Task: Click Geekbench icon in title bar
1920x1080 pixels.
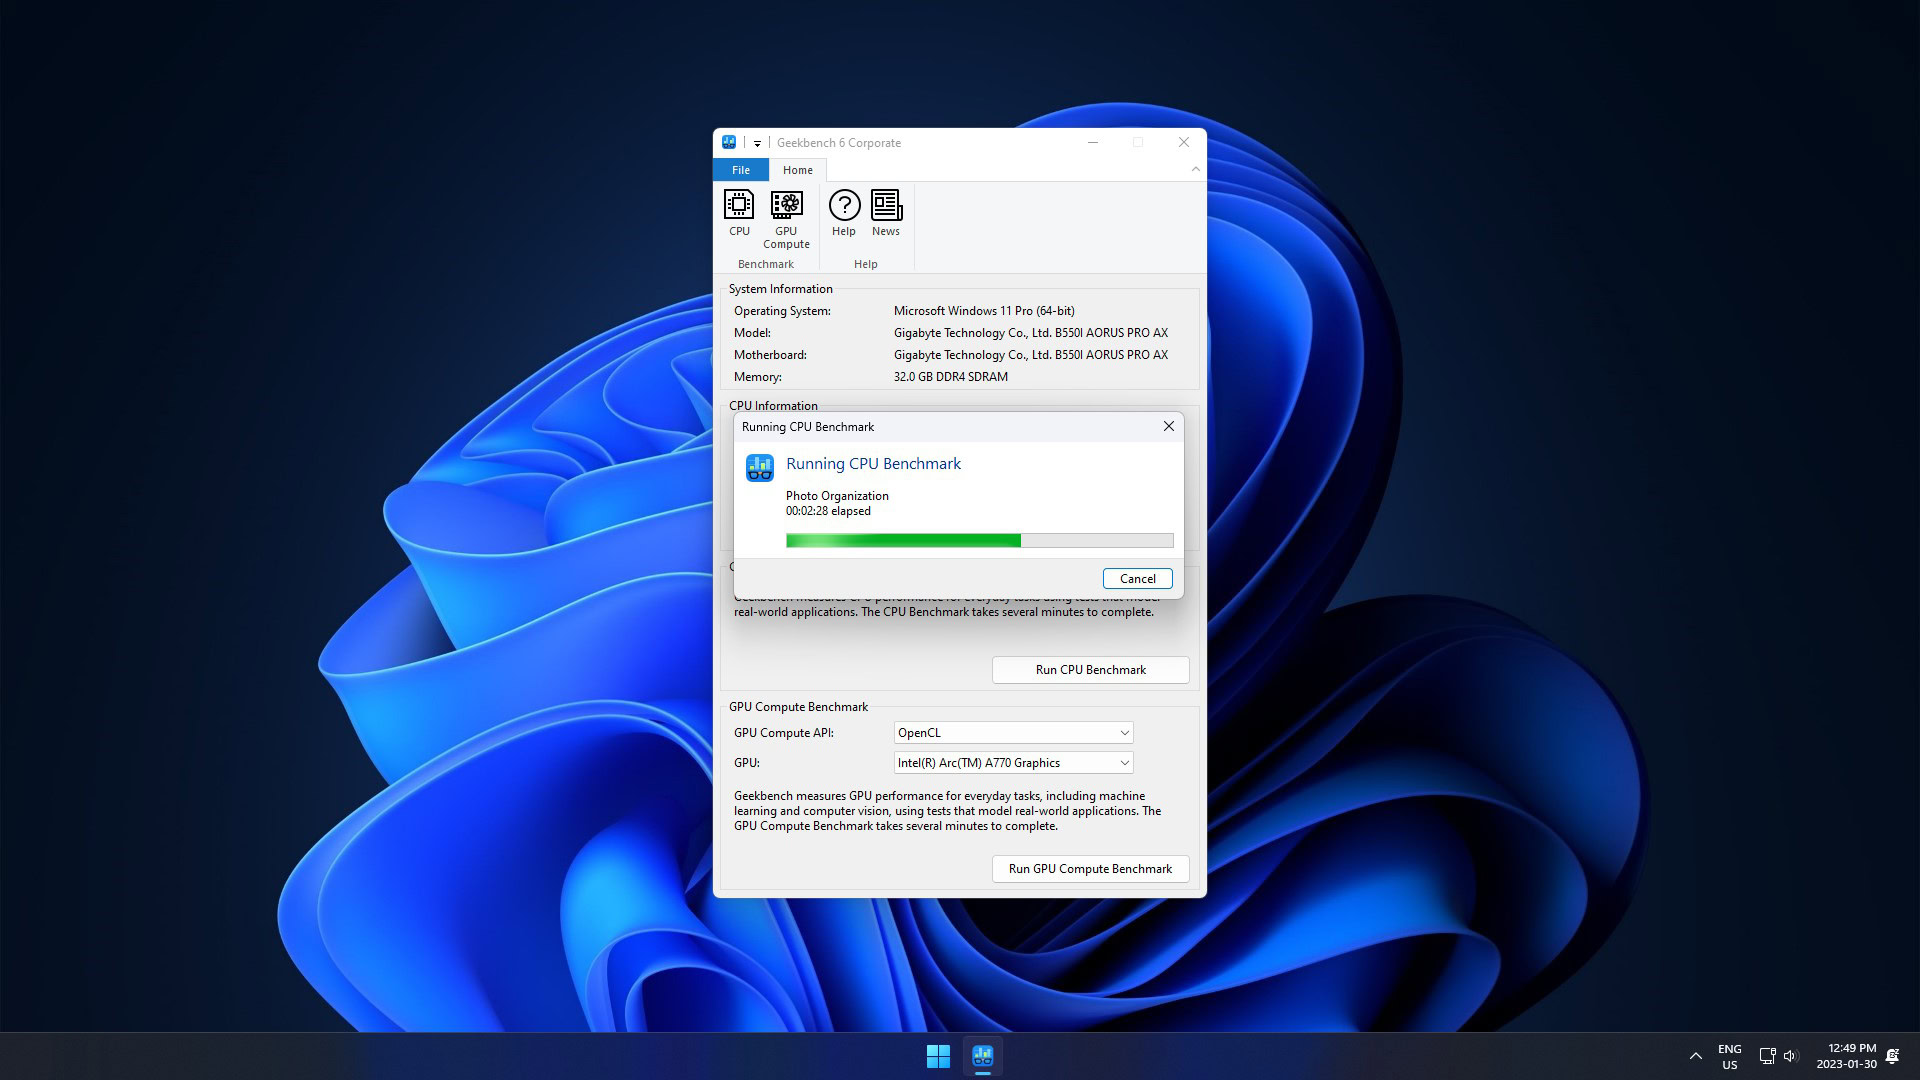Action: (x=729, y=142)
